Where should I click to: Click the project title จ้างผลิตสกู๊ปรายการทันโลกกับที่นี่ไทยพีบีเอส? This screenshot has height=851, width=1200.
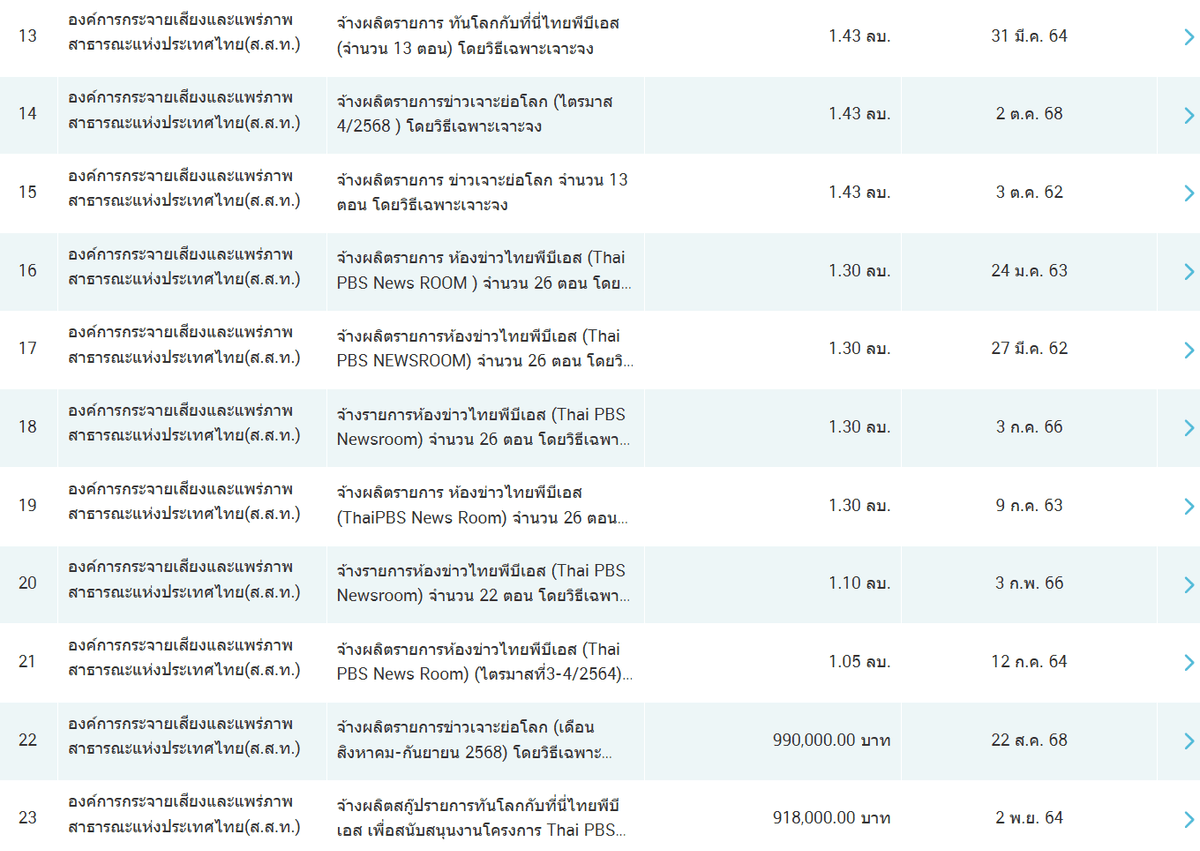click(x=481, y=818)
